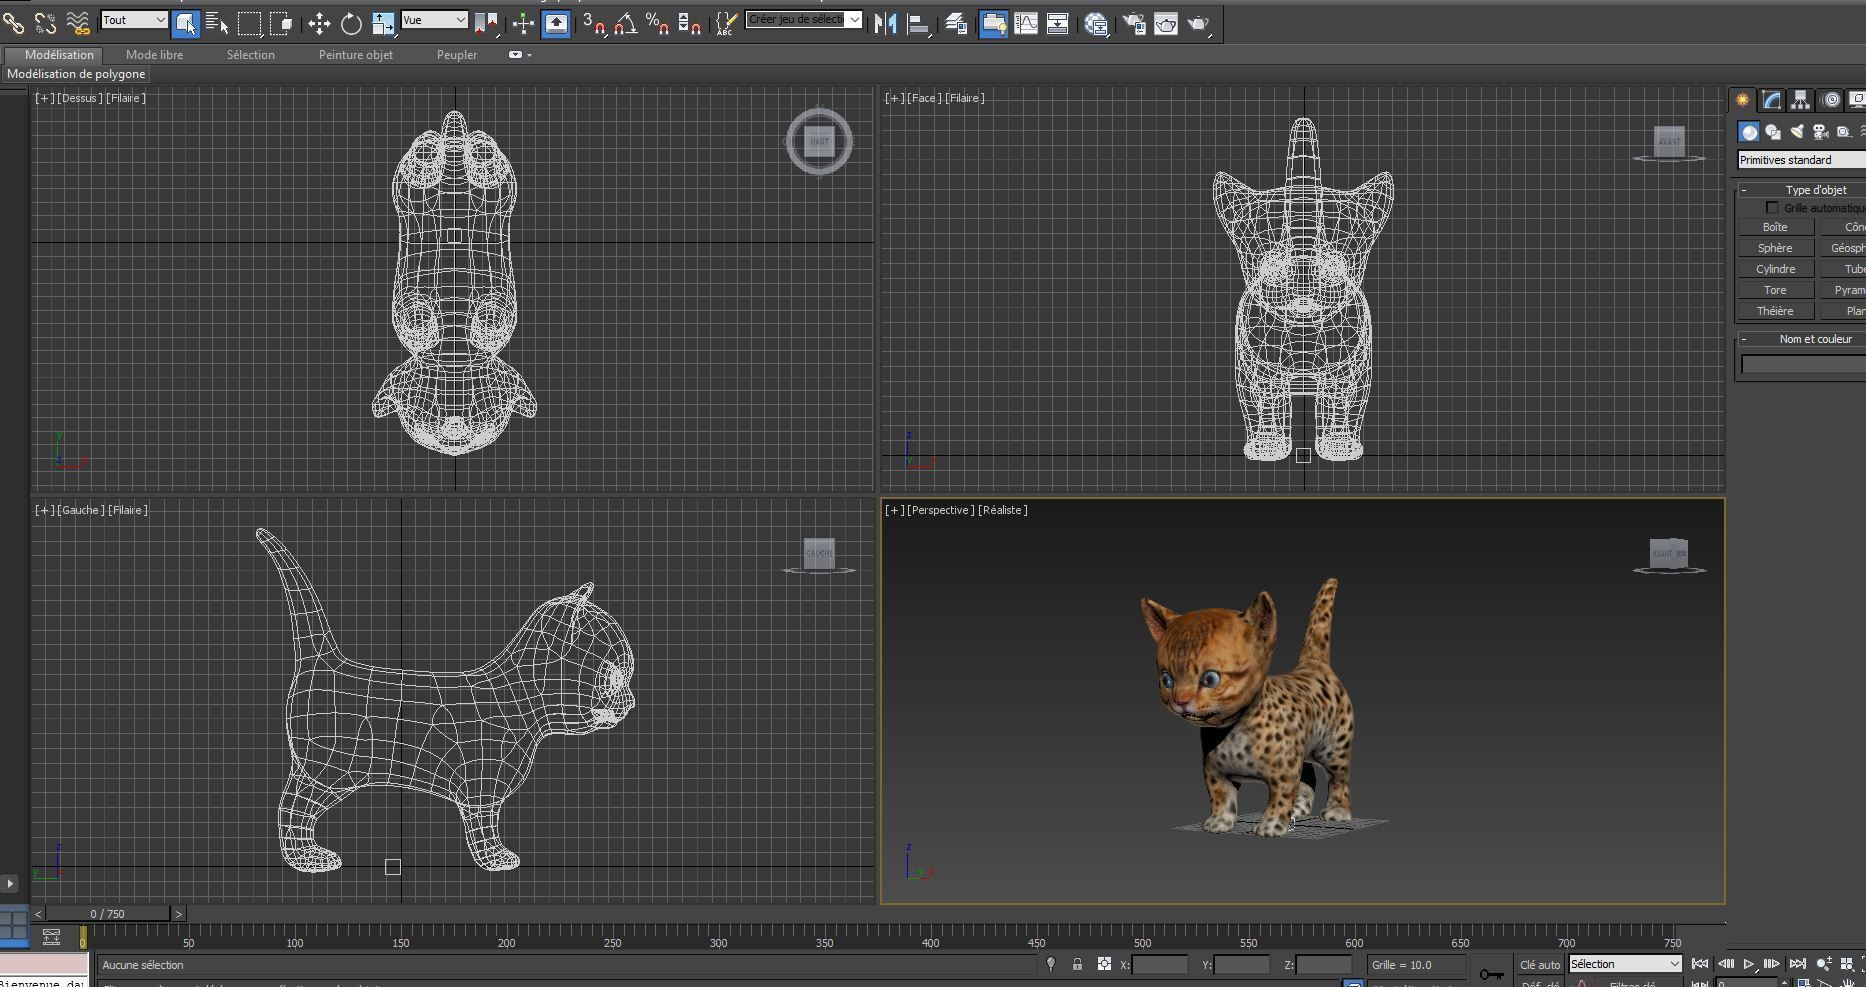The height and width of the screenshot is (987, 1866).
Task: Click the Cylindre primitive button
Action: [x=1775, y=269]
